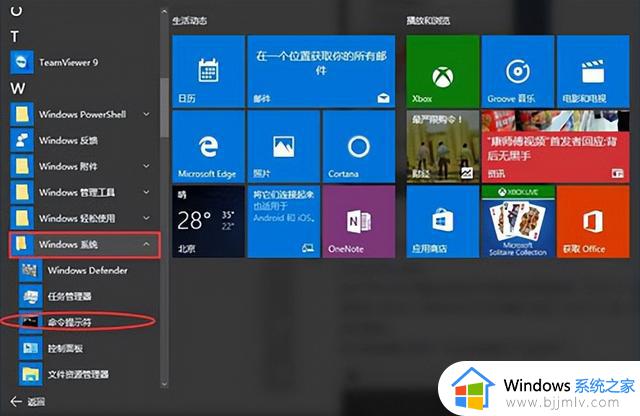Click the 生活动态 group title

(x=189, y=20)
